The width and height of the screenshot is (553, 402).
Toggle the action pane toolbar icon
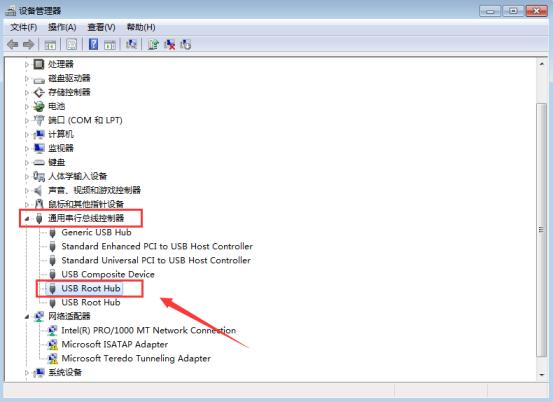110,45
